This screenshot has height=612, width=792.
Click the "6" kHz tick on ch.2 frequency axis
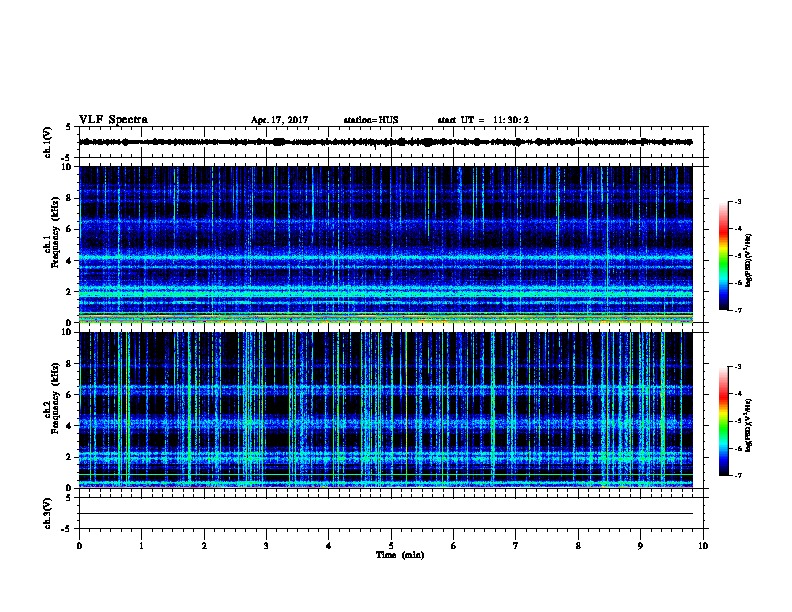point(70,395)
